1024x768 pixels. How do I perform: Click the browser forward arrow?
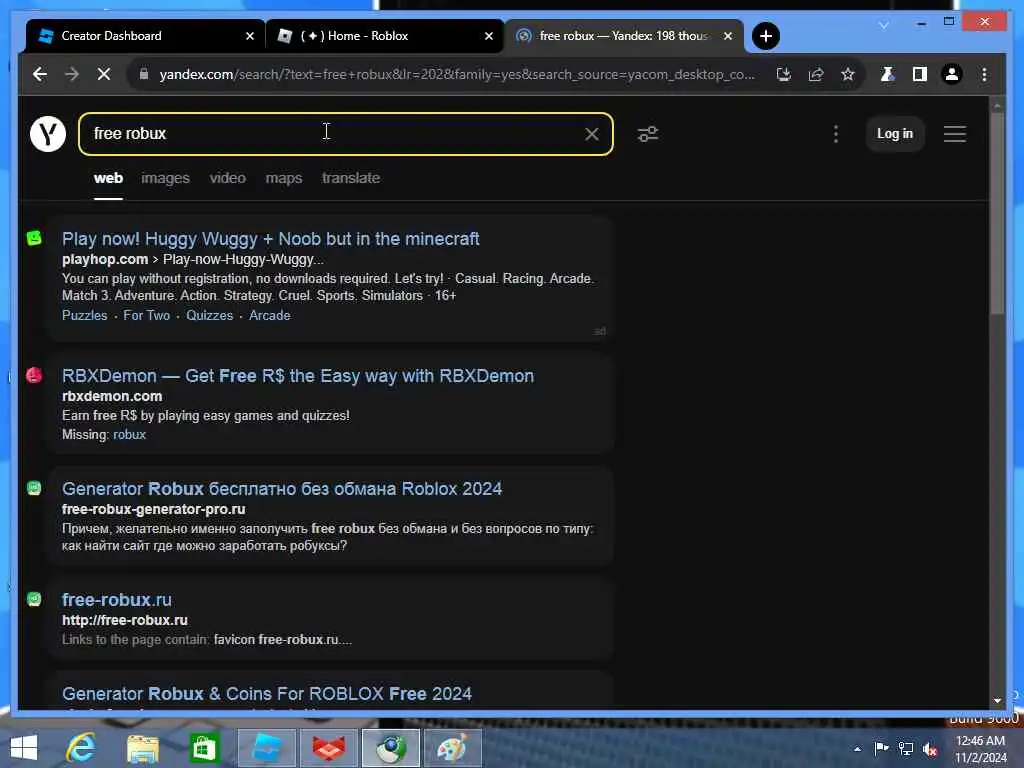72,74
